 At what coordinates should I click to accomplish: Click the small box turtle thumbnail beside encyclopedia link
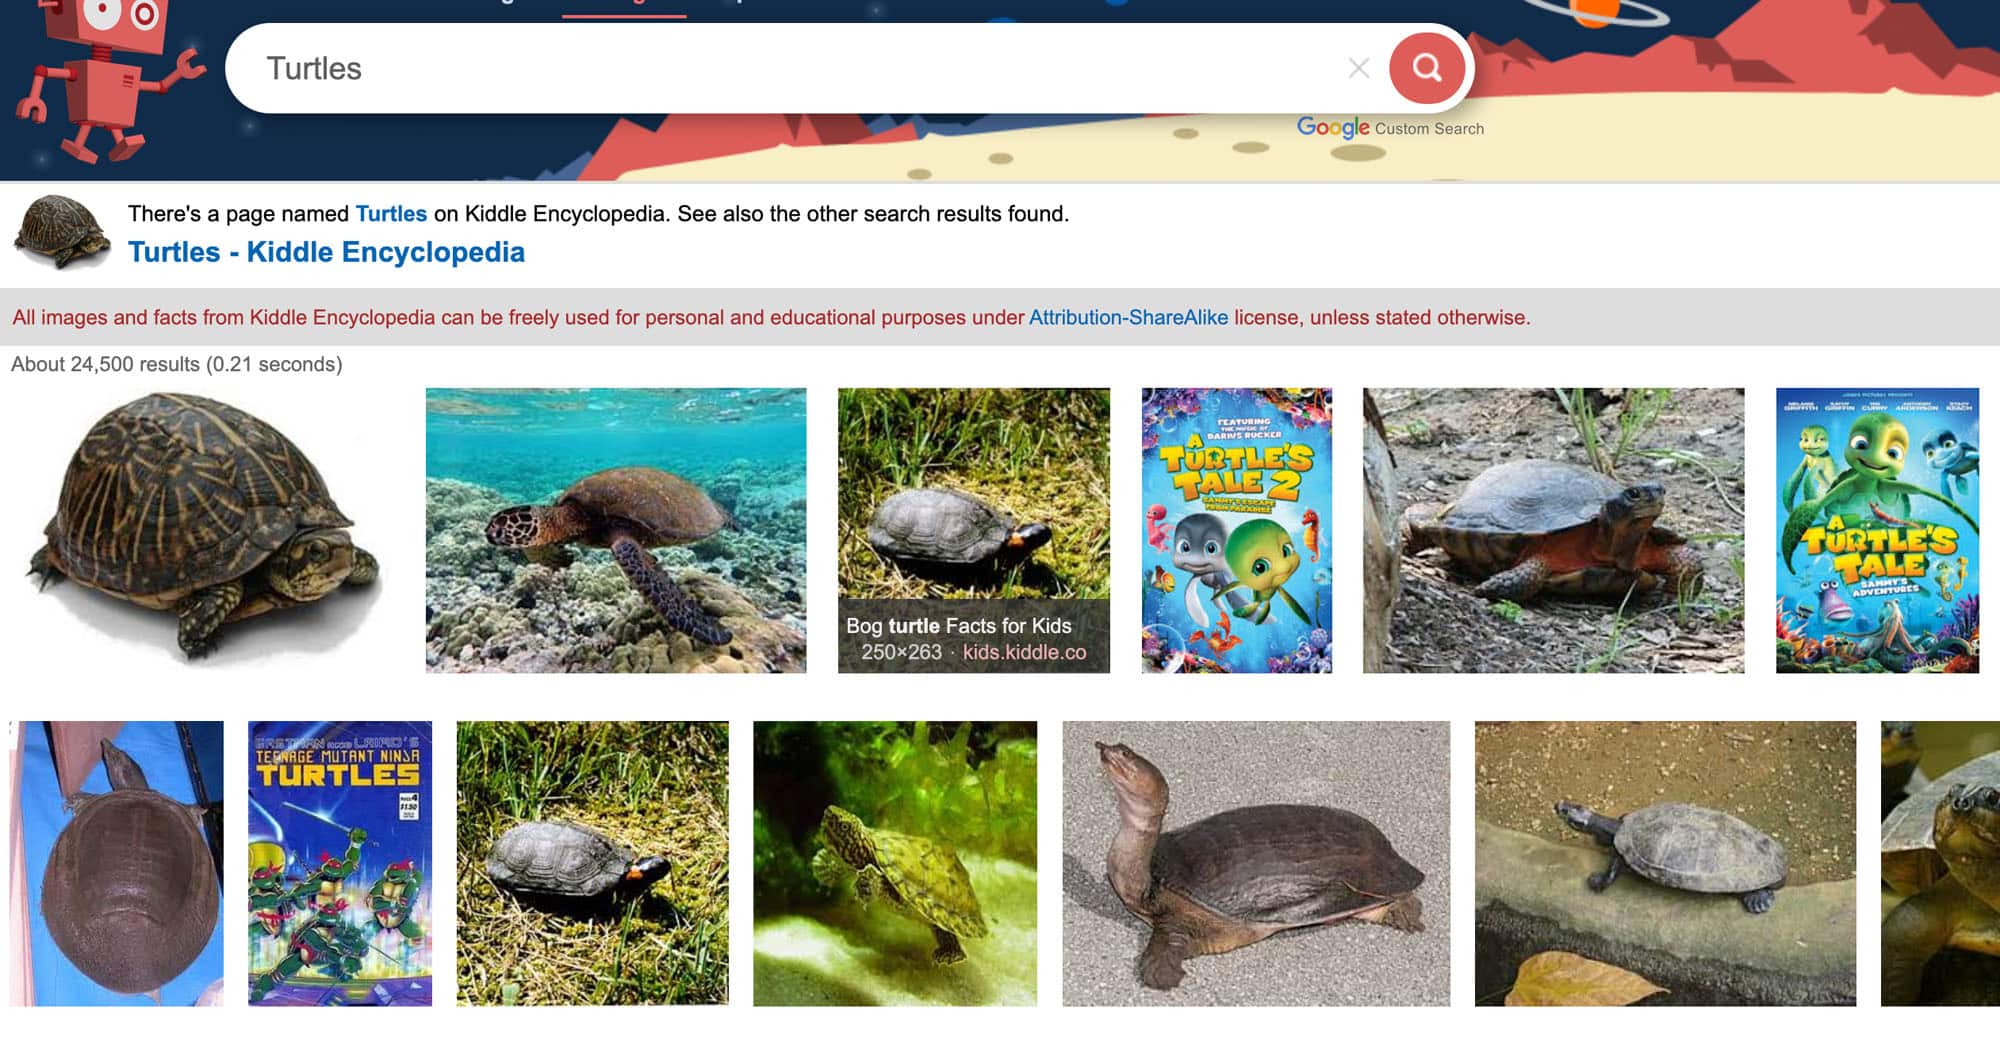pyautogui.click(x=62, y=232)
